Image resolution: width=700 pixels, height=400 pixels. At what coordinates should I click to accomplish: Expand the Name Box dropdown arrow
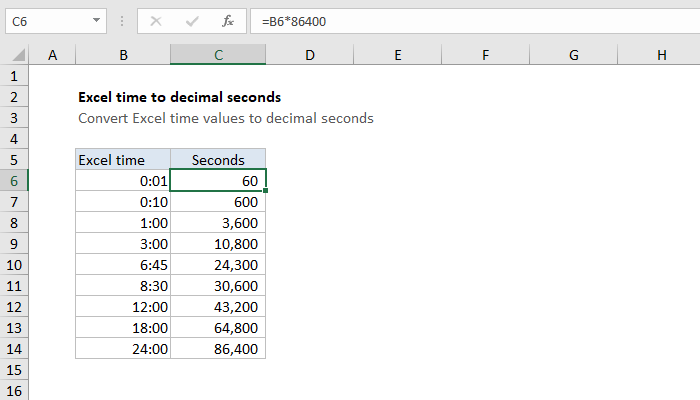pos(95,20)
